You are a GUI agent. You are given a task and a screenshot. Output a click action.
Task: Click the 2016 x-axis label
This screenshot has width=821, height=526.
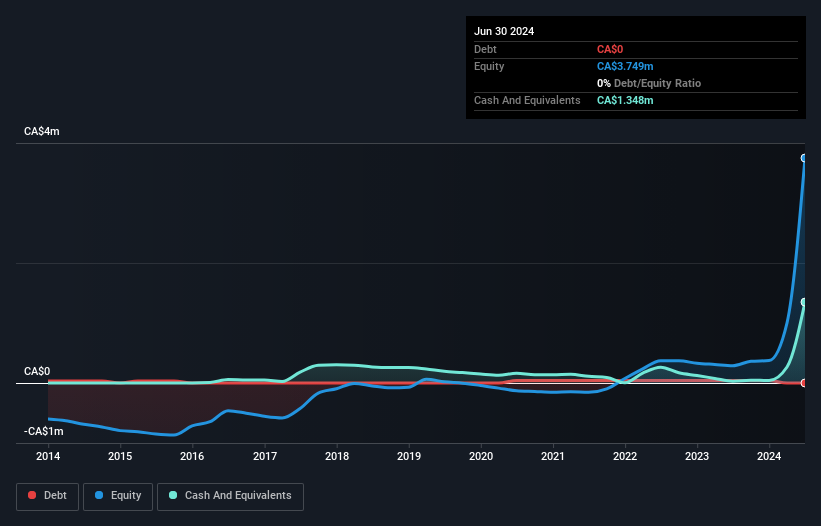(x=192, y=456)
